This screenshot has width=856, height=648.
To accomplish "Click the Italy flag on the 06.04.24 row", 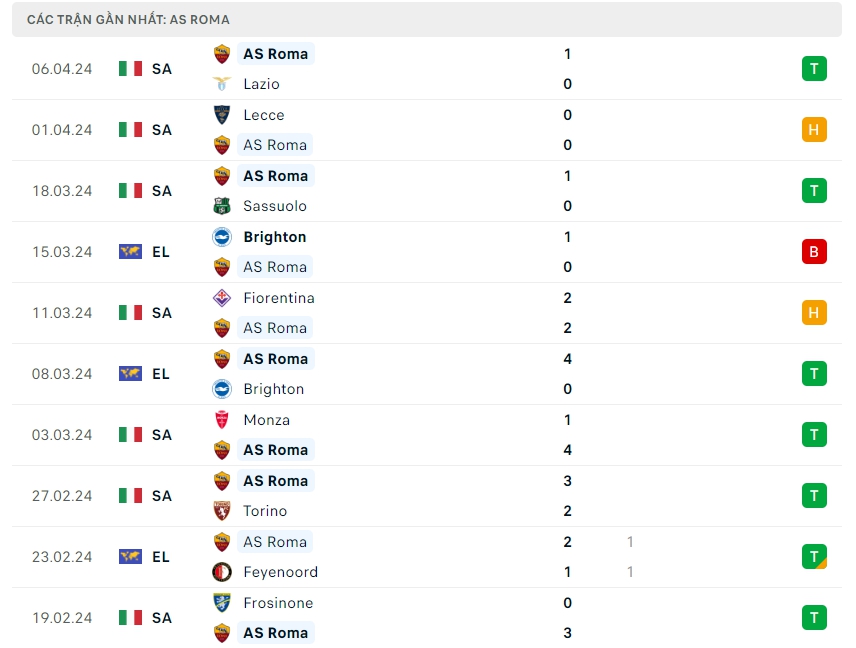I will (130, 69).
